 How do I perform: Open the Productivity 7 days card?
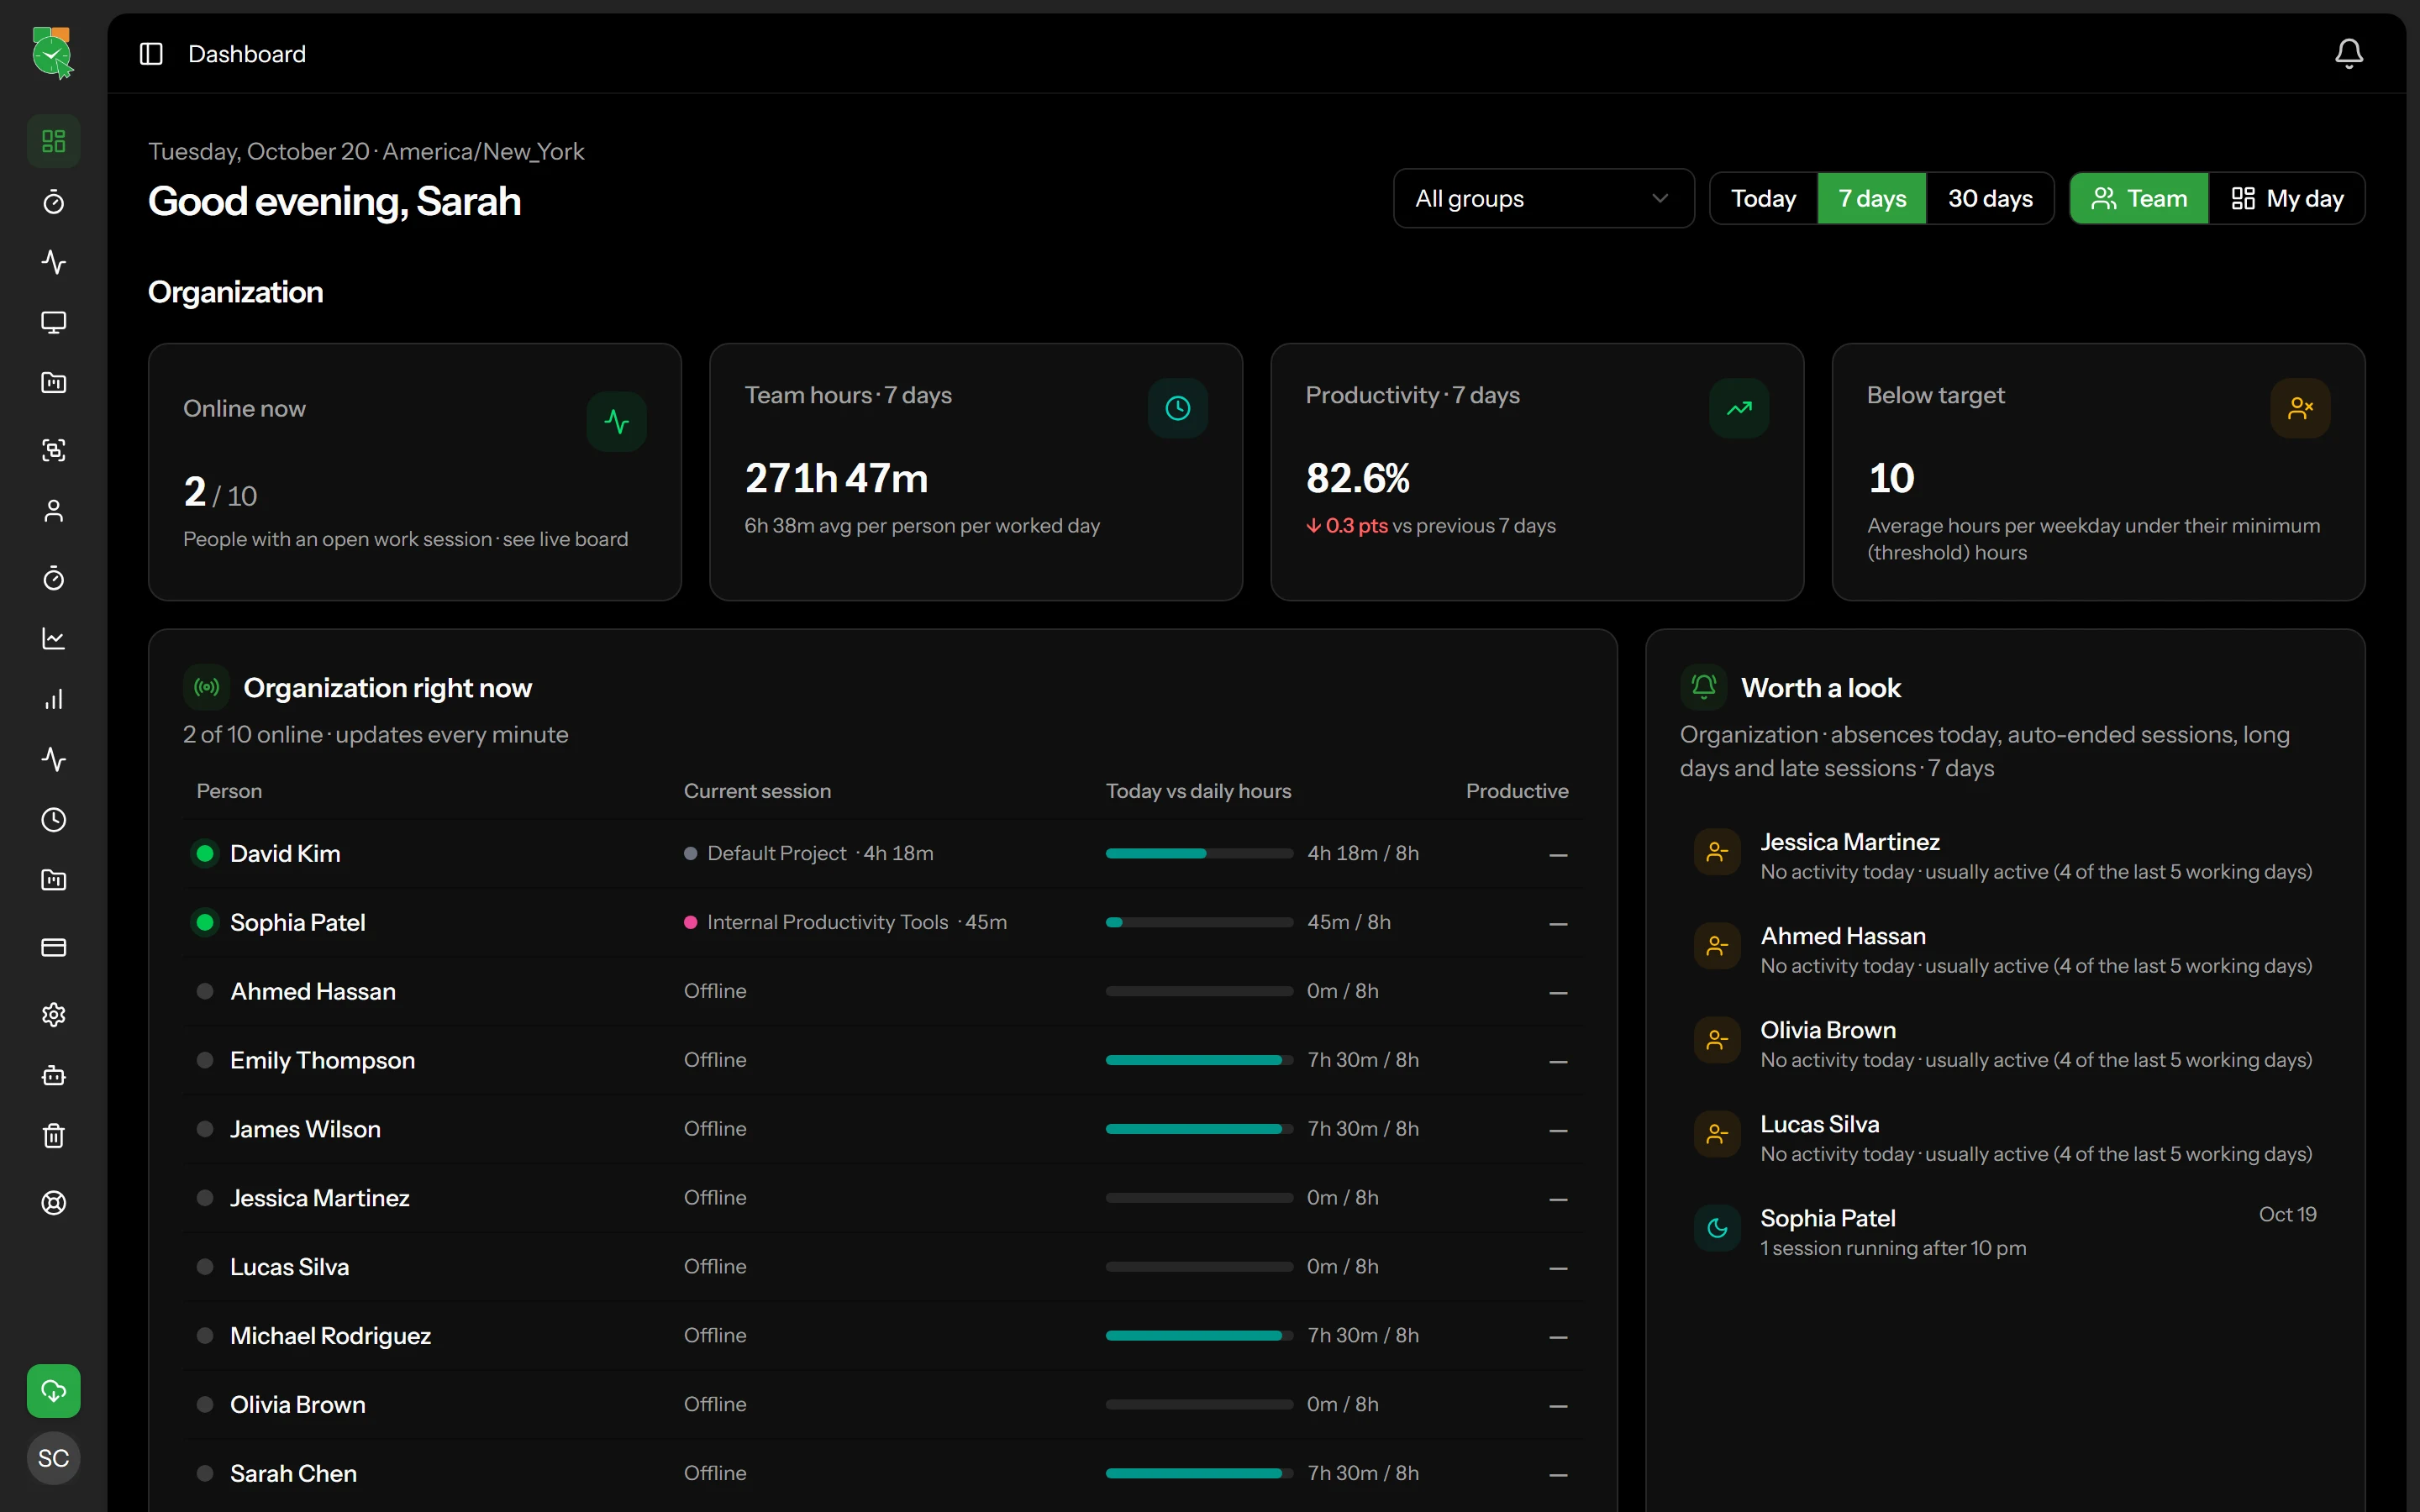pyautogui.click(x=1536, y=472)
